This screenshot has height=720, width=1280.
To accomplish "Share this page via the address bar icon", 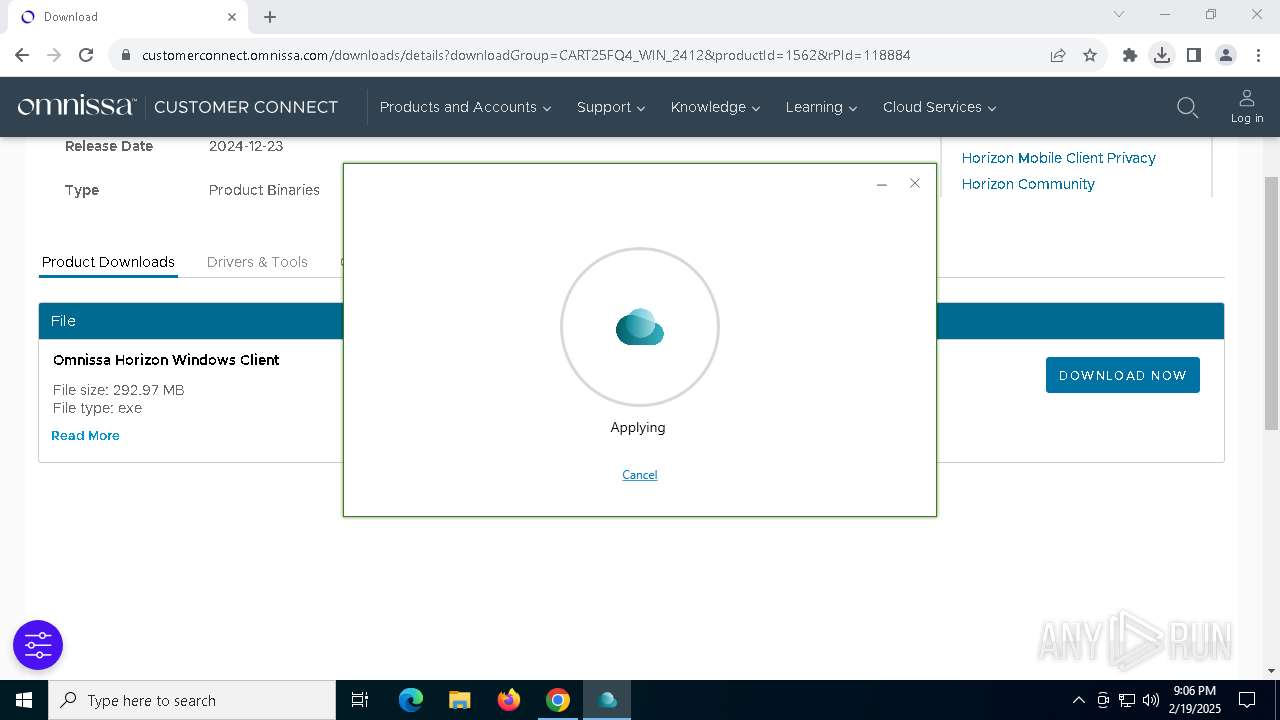I will 1058,55.
